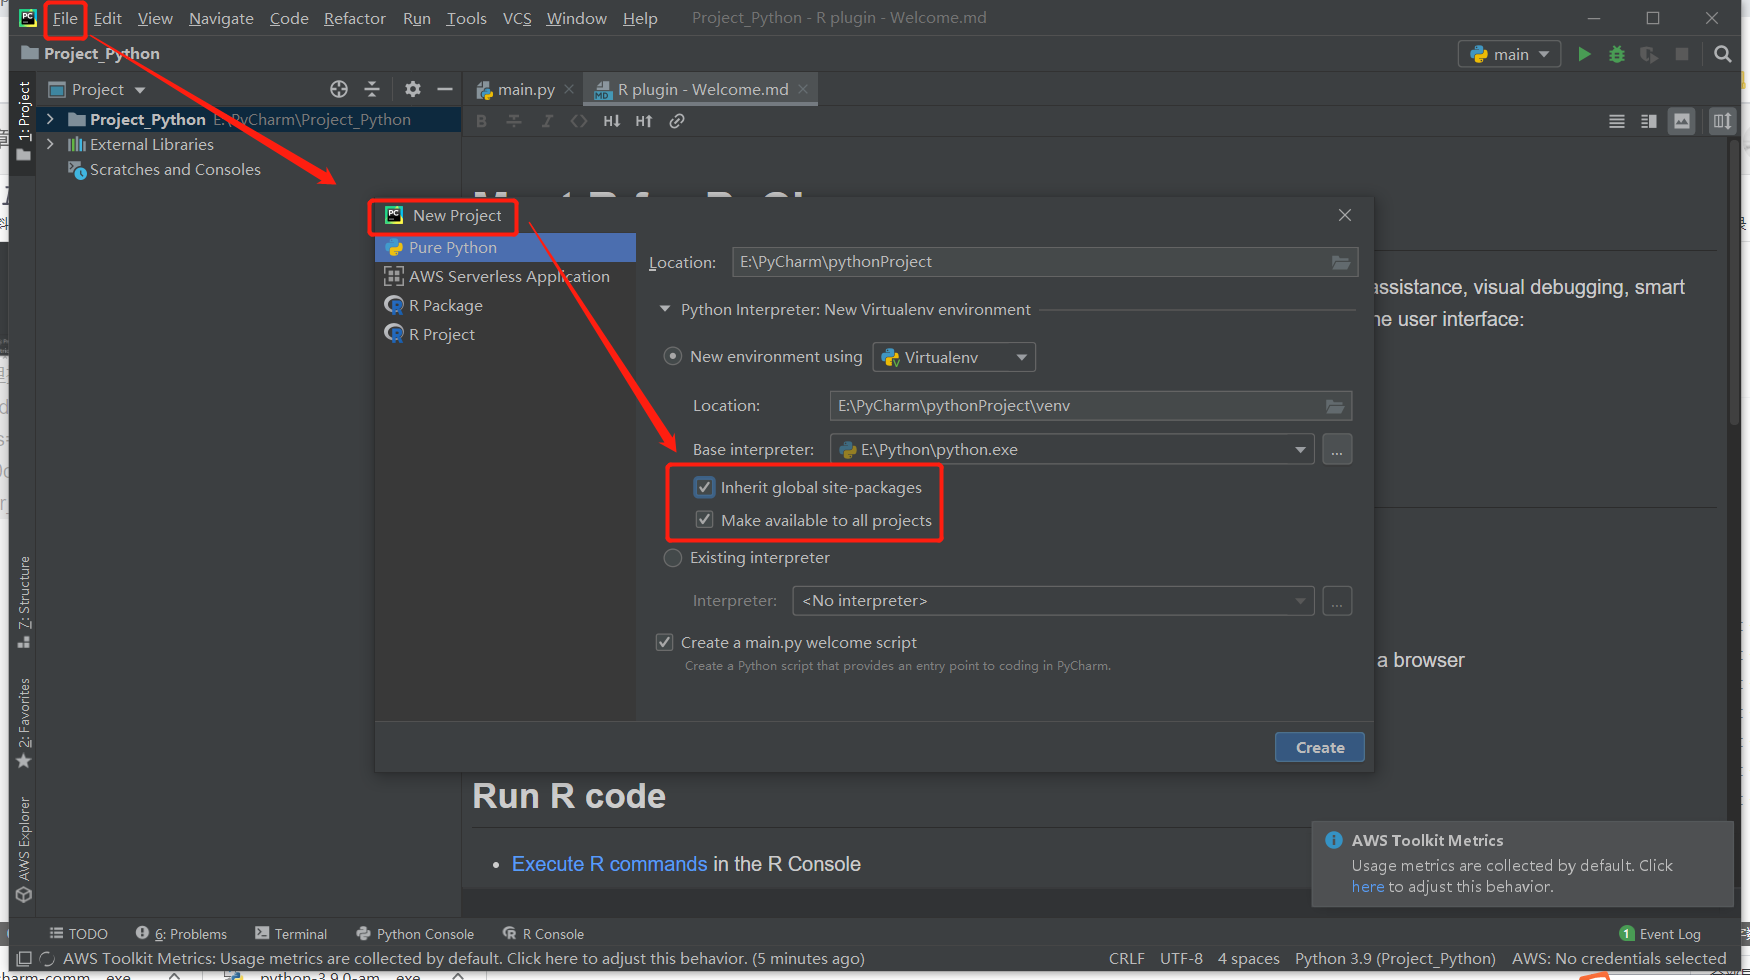The height and width of the screenshot is (980, 1750).
Task: Browse venv Location folder icon
Action: point(1335,406)
